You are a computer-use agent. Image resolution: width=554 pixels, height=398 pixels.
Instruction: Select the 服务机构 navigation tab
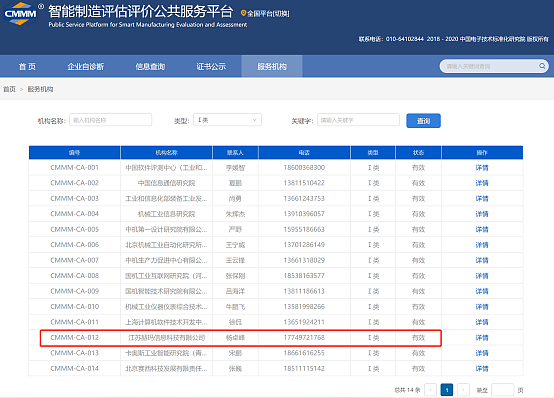coord(272,66)
